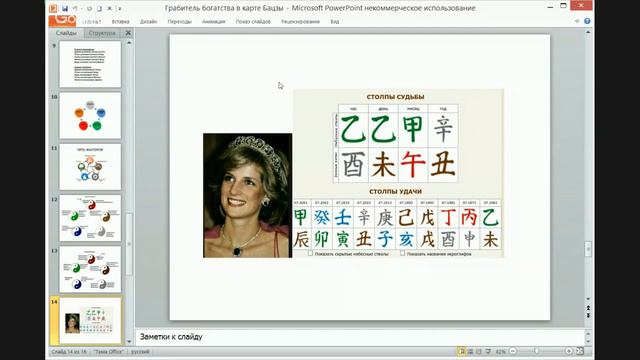Click the red 丁 character in luck pillars
Screen dimensions: 640x360
pos(448,217)
